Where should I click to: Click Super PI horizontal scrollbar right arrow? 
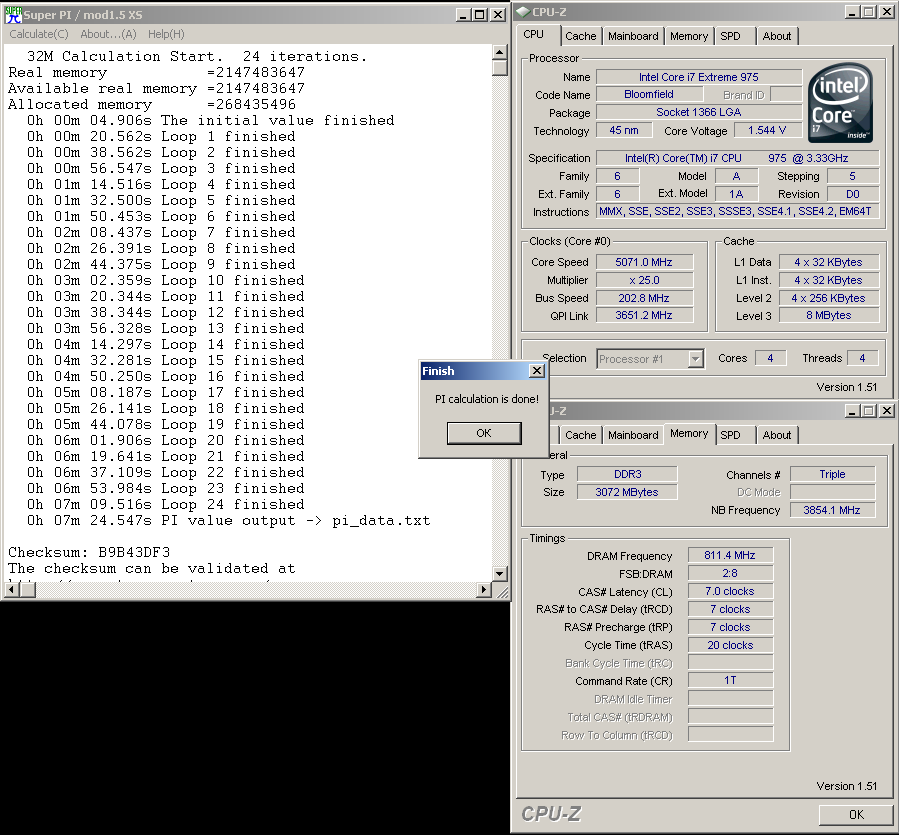click(484, 590)
